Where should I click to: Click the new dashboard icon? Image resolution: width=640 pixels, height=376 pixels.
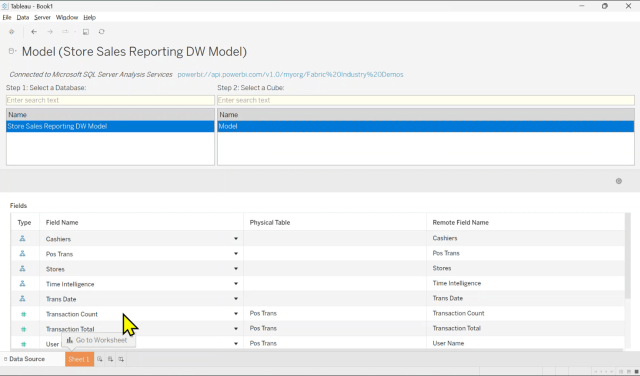point(110,359)
